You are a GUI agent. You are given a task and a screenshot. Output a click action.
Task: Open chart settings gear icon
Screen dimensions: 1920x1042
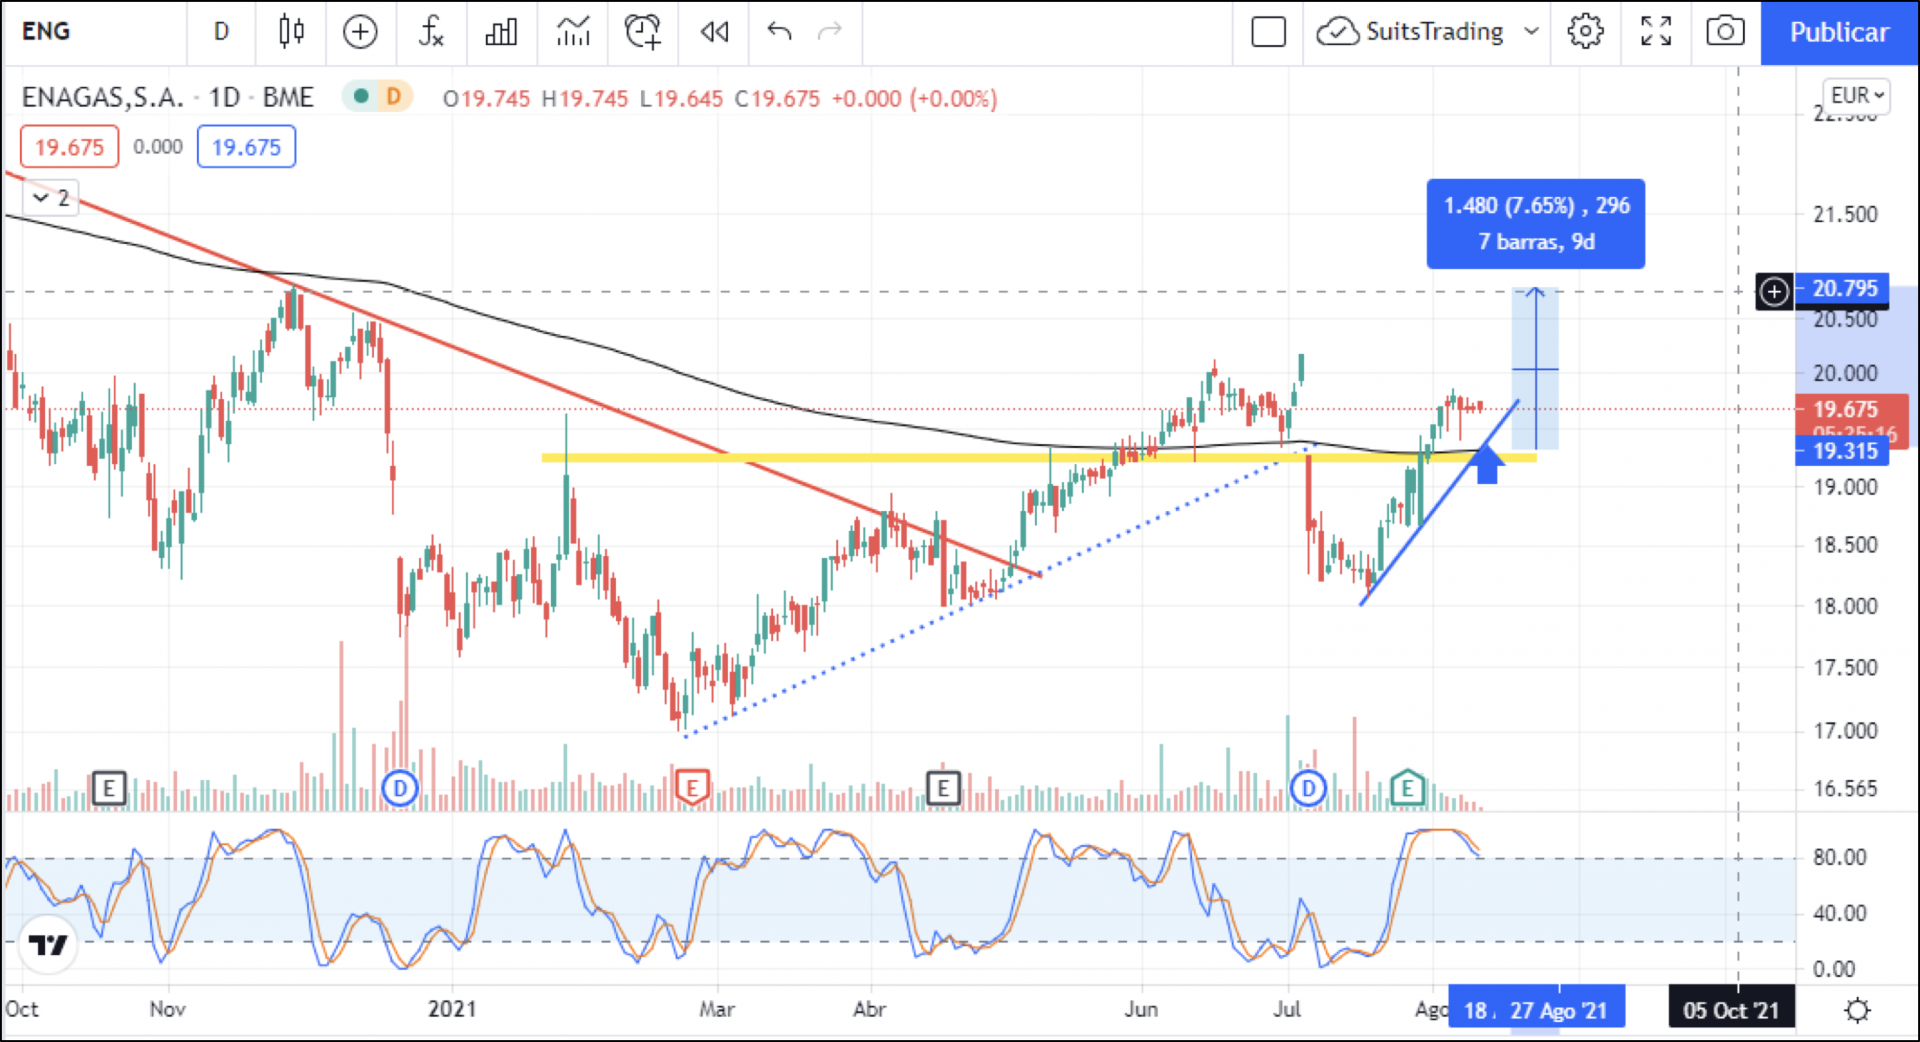(x=1585, y=32)
